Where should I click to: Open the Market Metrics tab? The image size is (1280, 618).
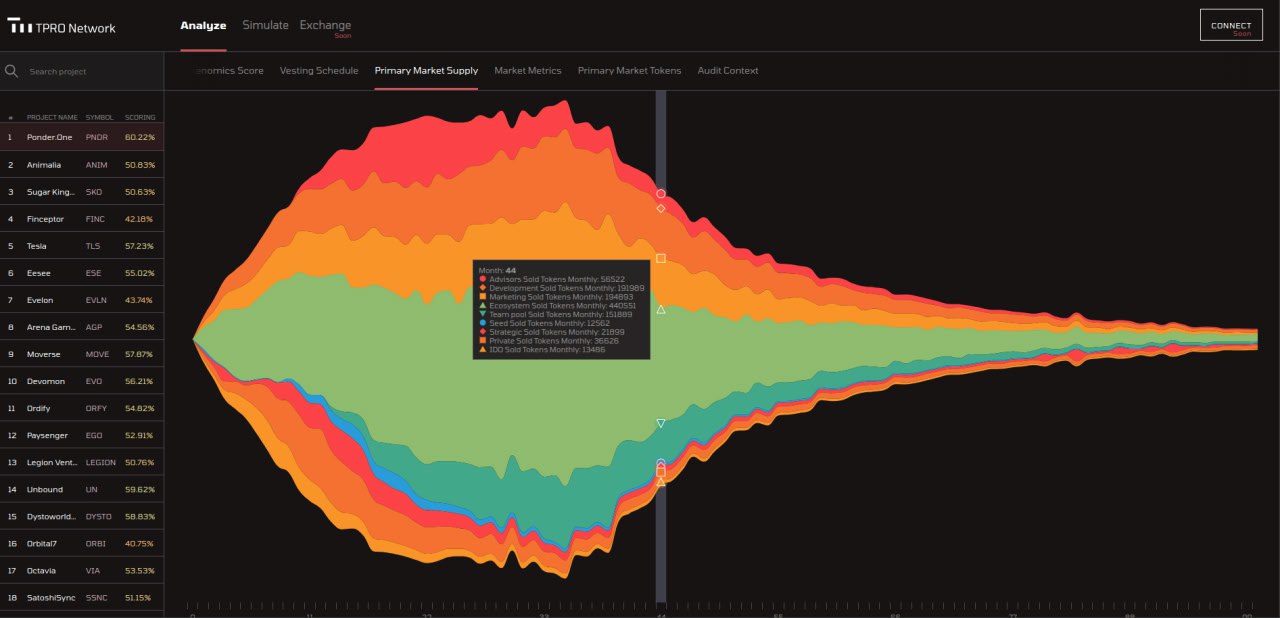click(x=527, y=71)
